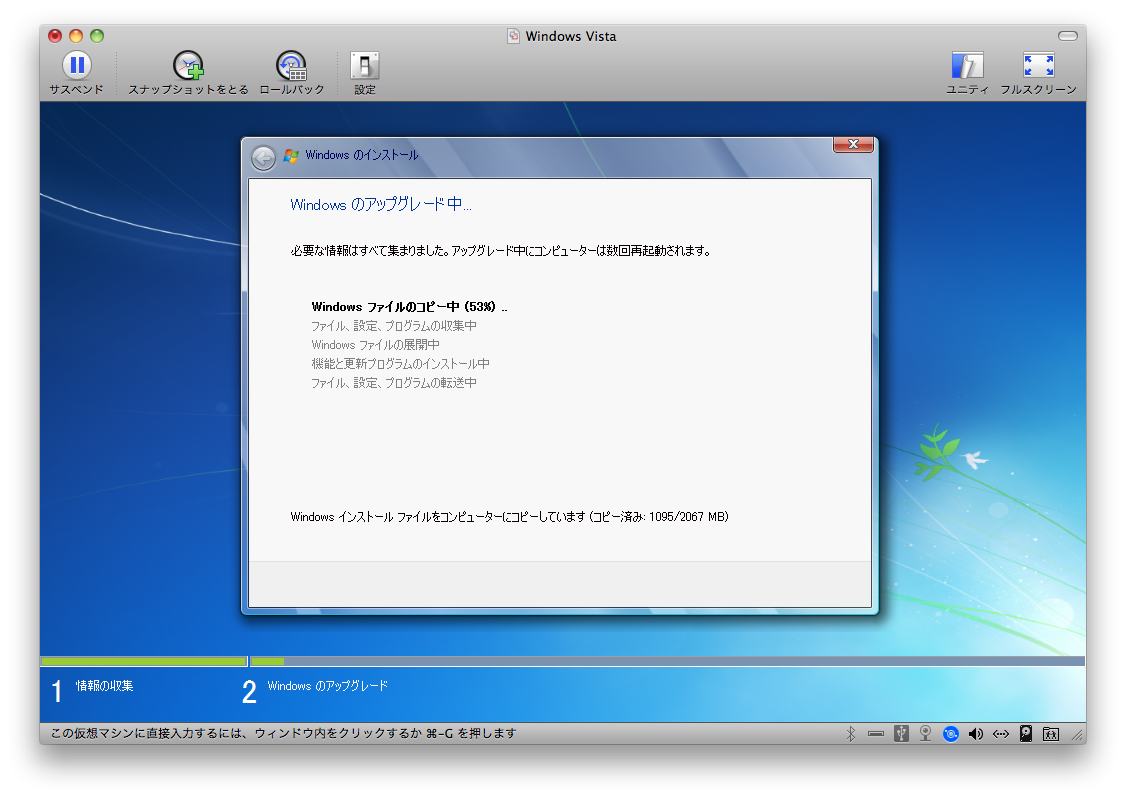The width and height of the screenshot is (1126, 799).
Task: Click the Windows Vista document proxy icon
Action: pyautogui.click(x=513, y=36)
